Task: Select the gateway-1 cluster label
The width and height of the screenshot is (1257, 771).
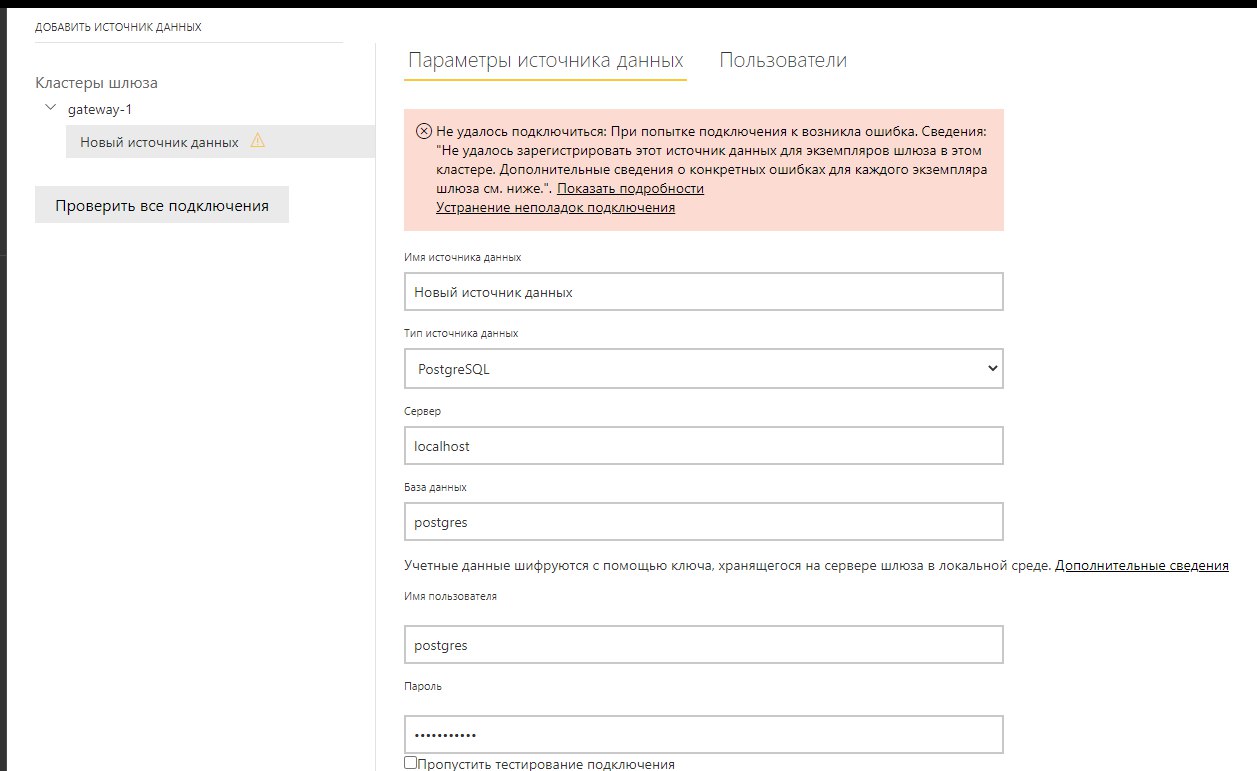Action: coord(100,109)
